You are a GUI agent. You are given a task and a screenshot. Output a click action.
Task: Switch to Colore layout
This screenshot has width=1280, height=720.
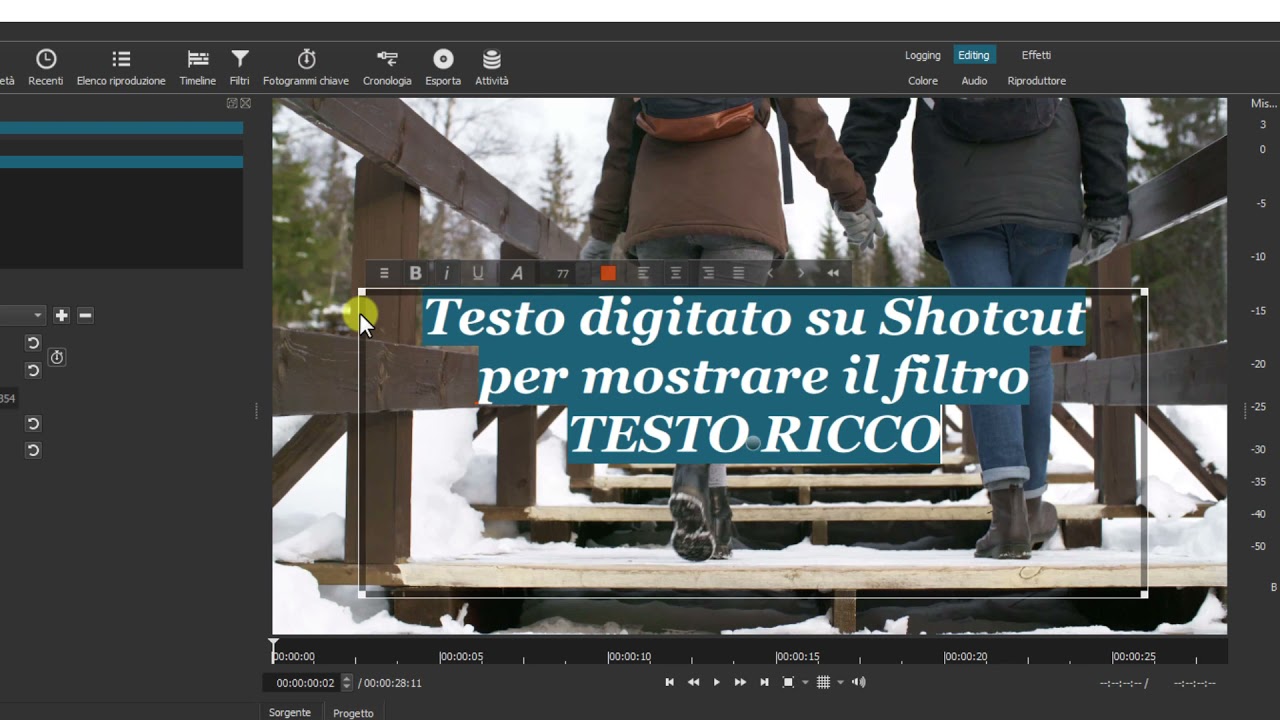tap(923, 81)
